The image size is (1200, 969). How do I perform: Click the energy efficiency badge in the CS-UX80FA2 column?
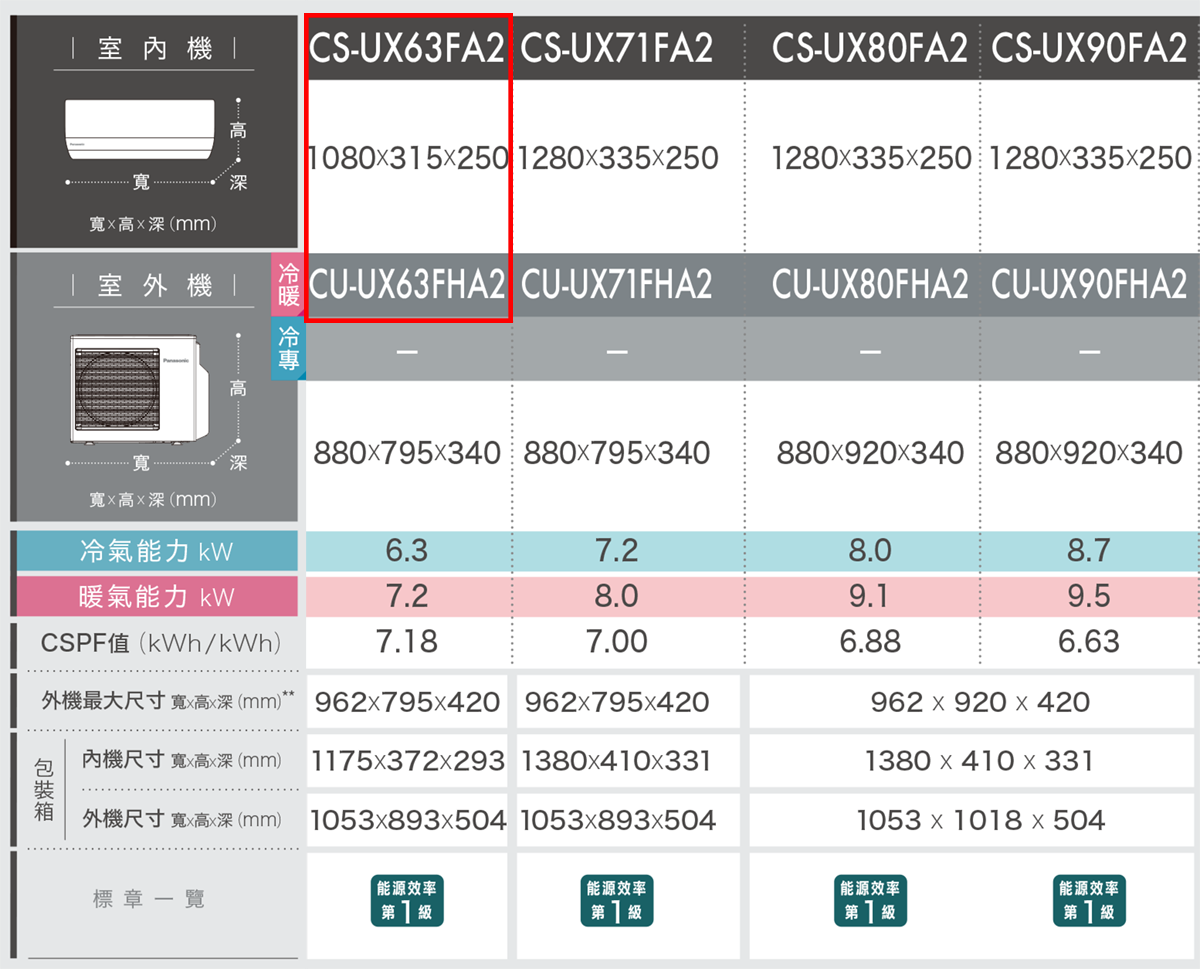pos(870,901)
